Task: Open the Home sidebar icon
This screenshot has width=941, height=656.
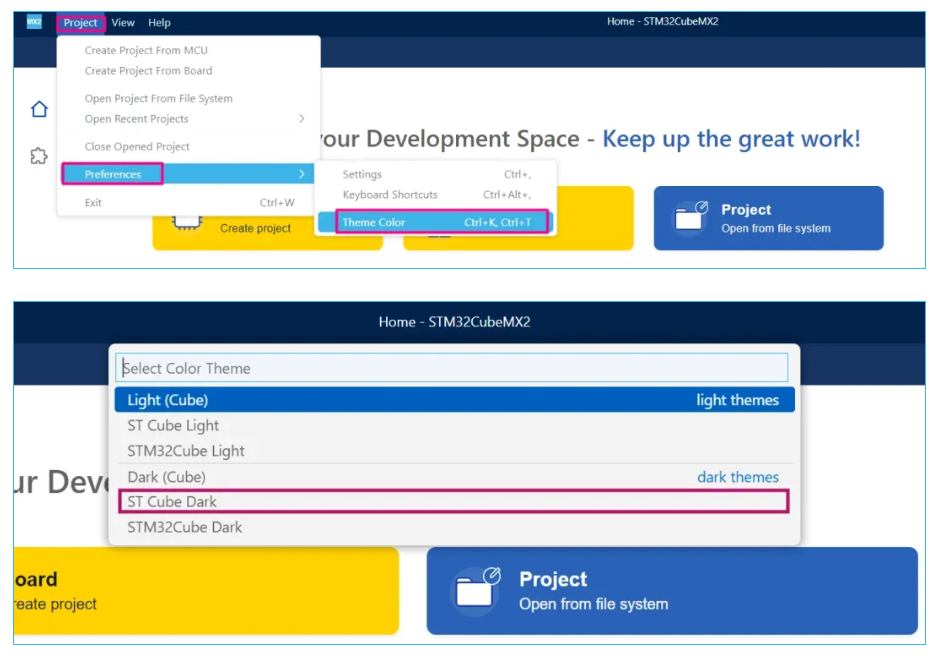Action: (x=40, y=109)
